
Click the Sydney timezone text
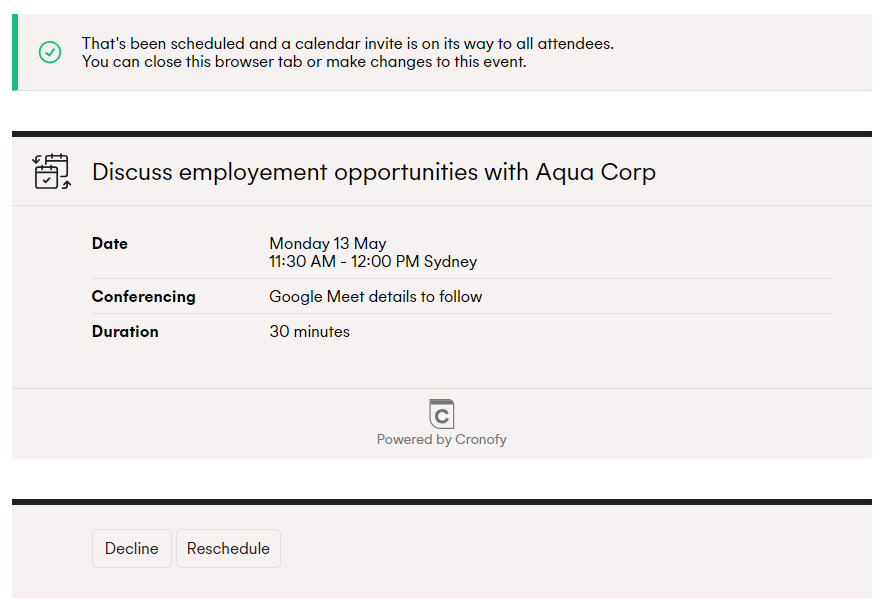point(451,261)
